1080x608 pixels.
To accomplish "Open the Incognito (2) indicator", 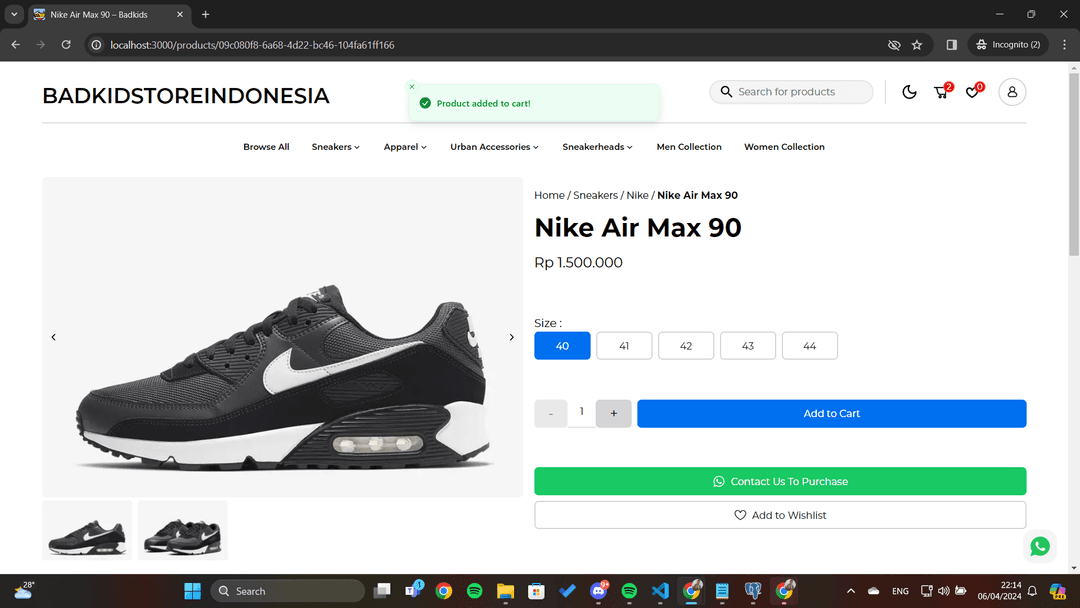I will tap(1008, 45).
